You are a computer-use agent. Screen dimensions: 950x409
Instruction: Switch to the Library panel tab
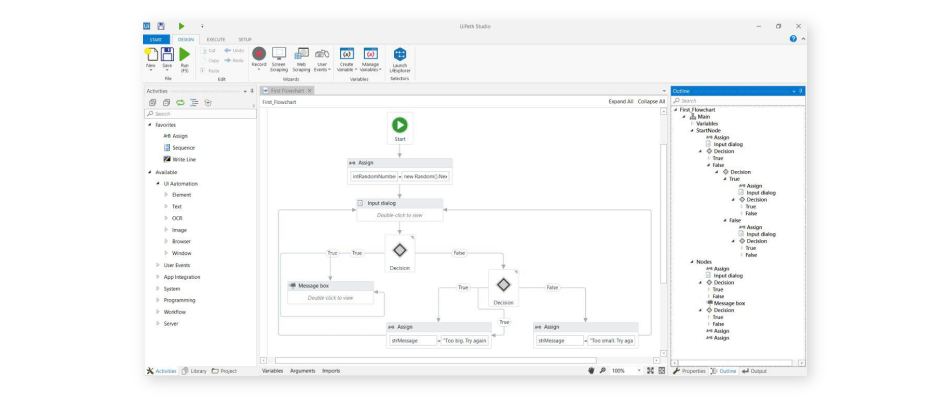(194, 371)
